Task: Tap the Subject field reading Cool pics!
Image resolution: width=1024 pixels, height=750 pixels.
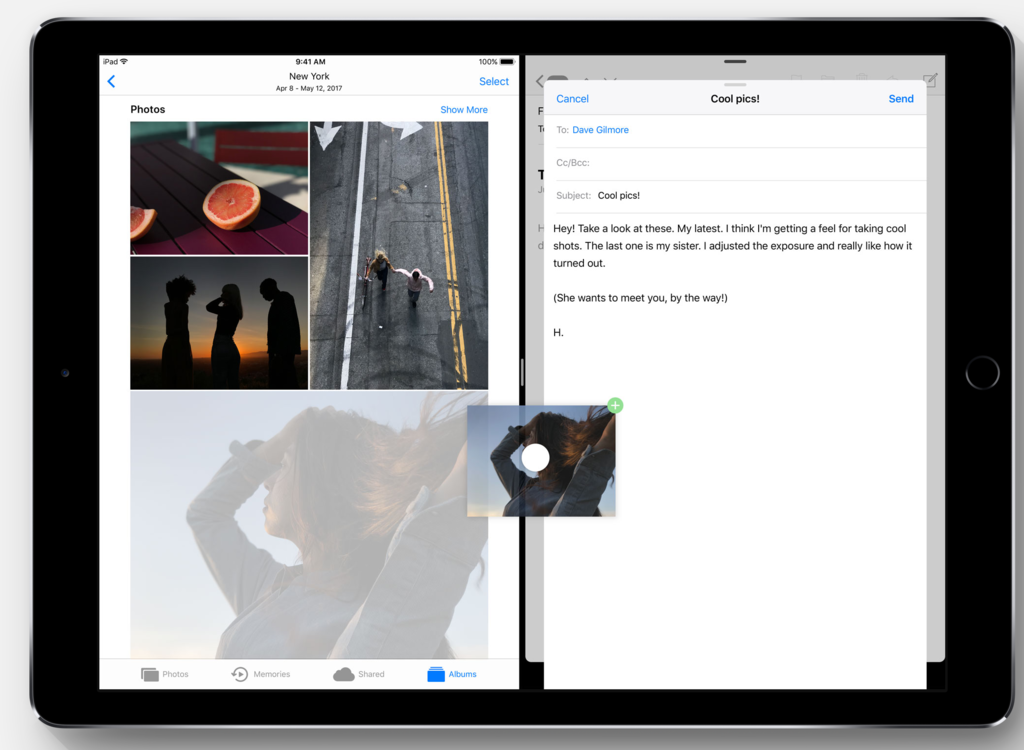Action: (741, 195)
